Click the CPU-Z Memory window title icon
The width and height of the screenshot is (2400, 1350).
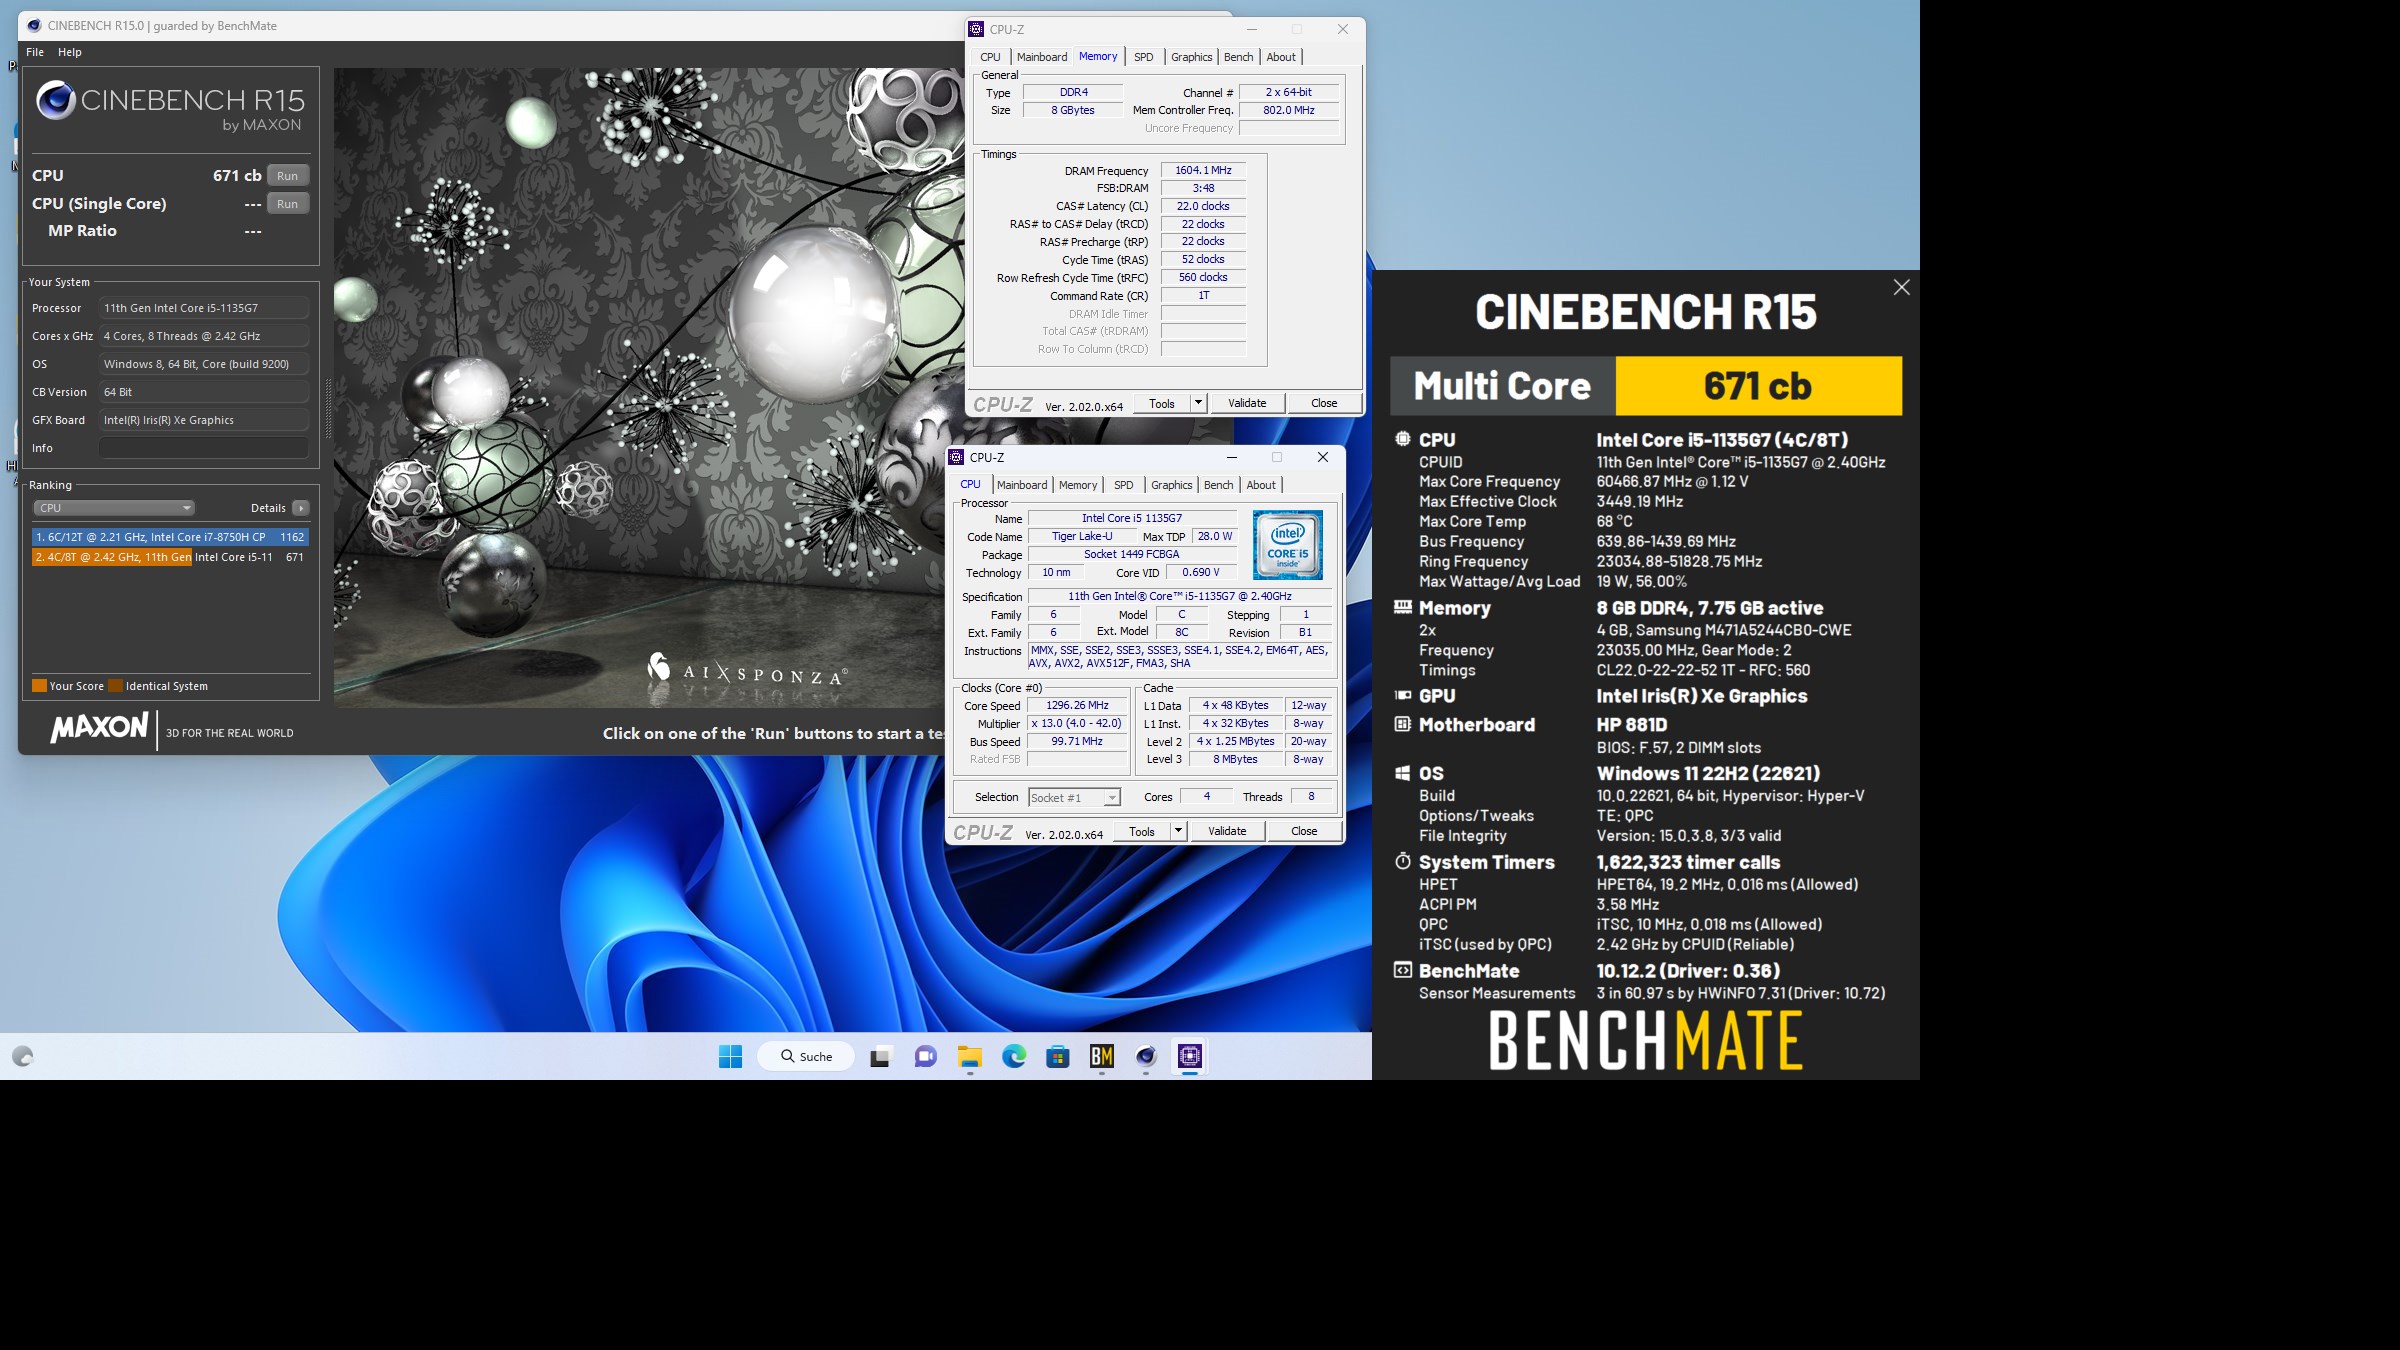tap(977, 29)
